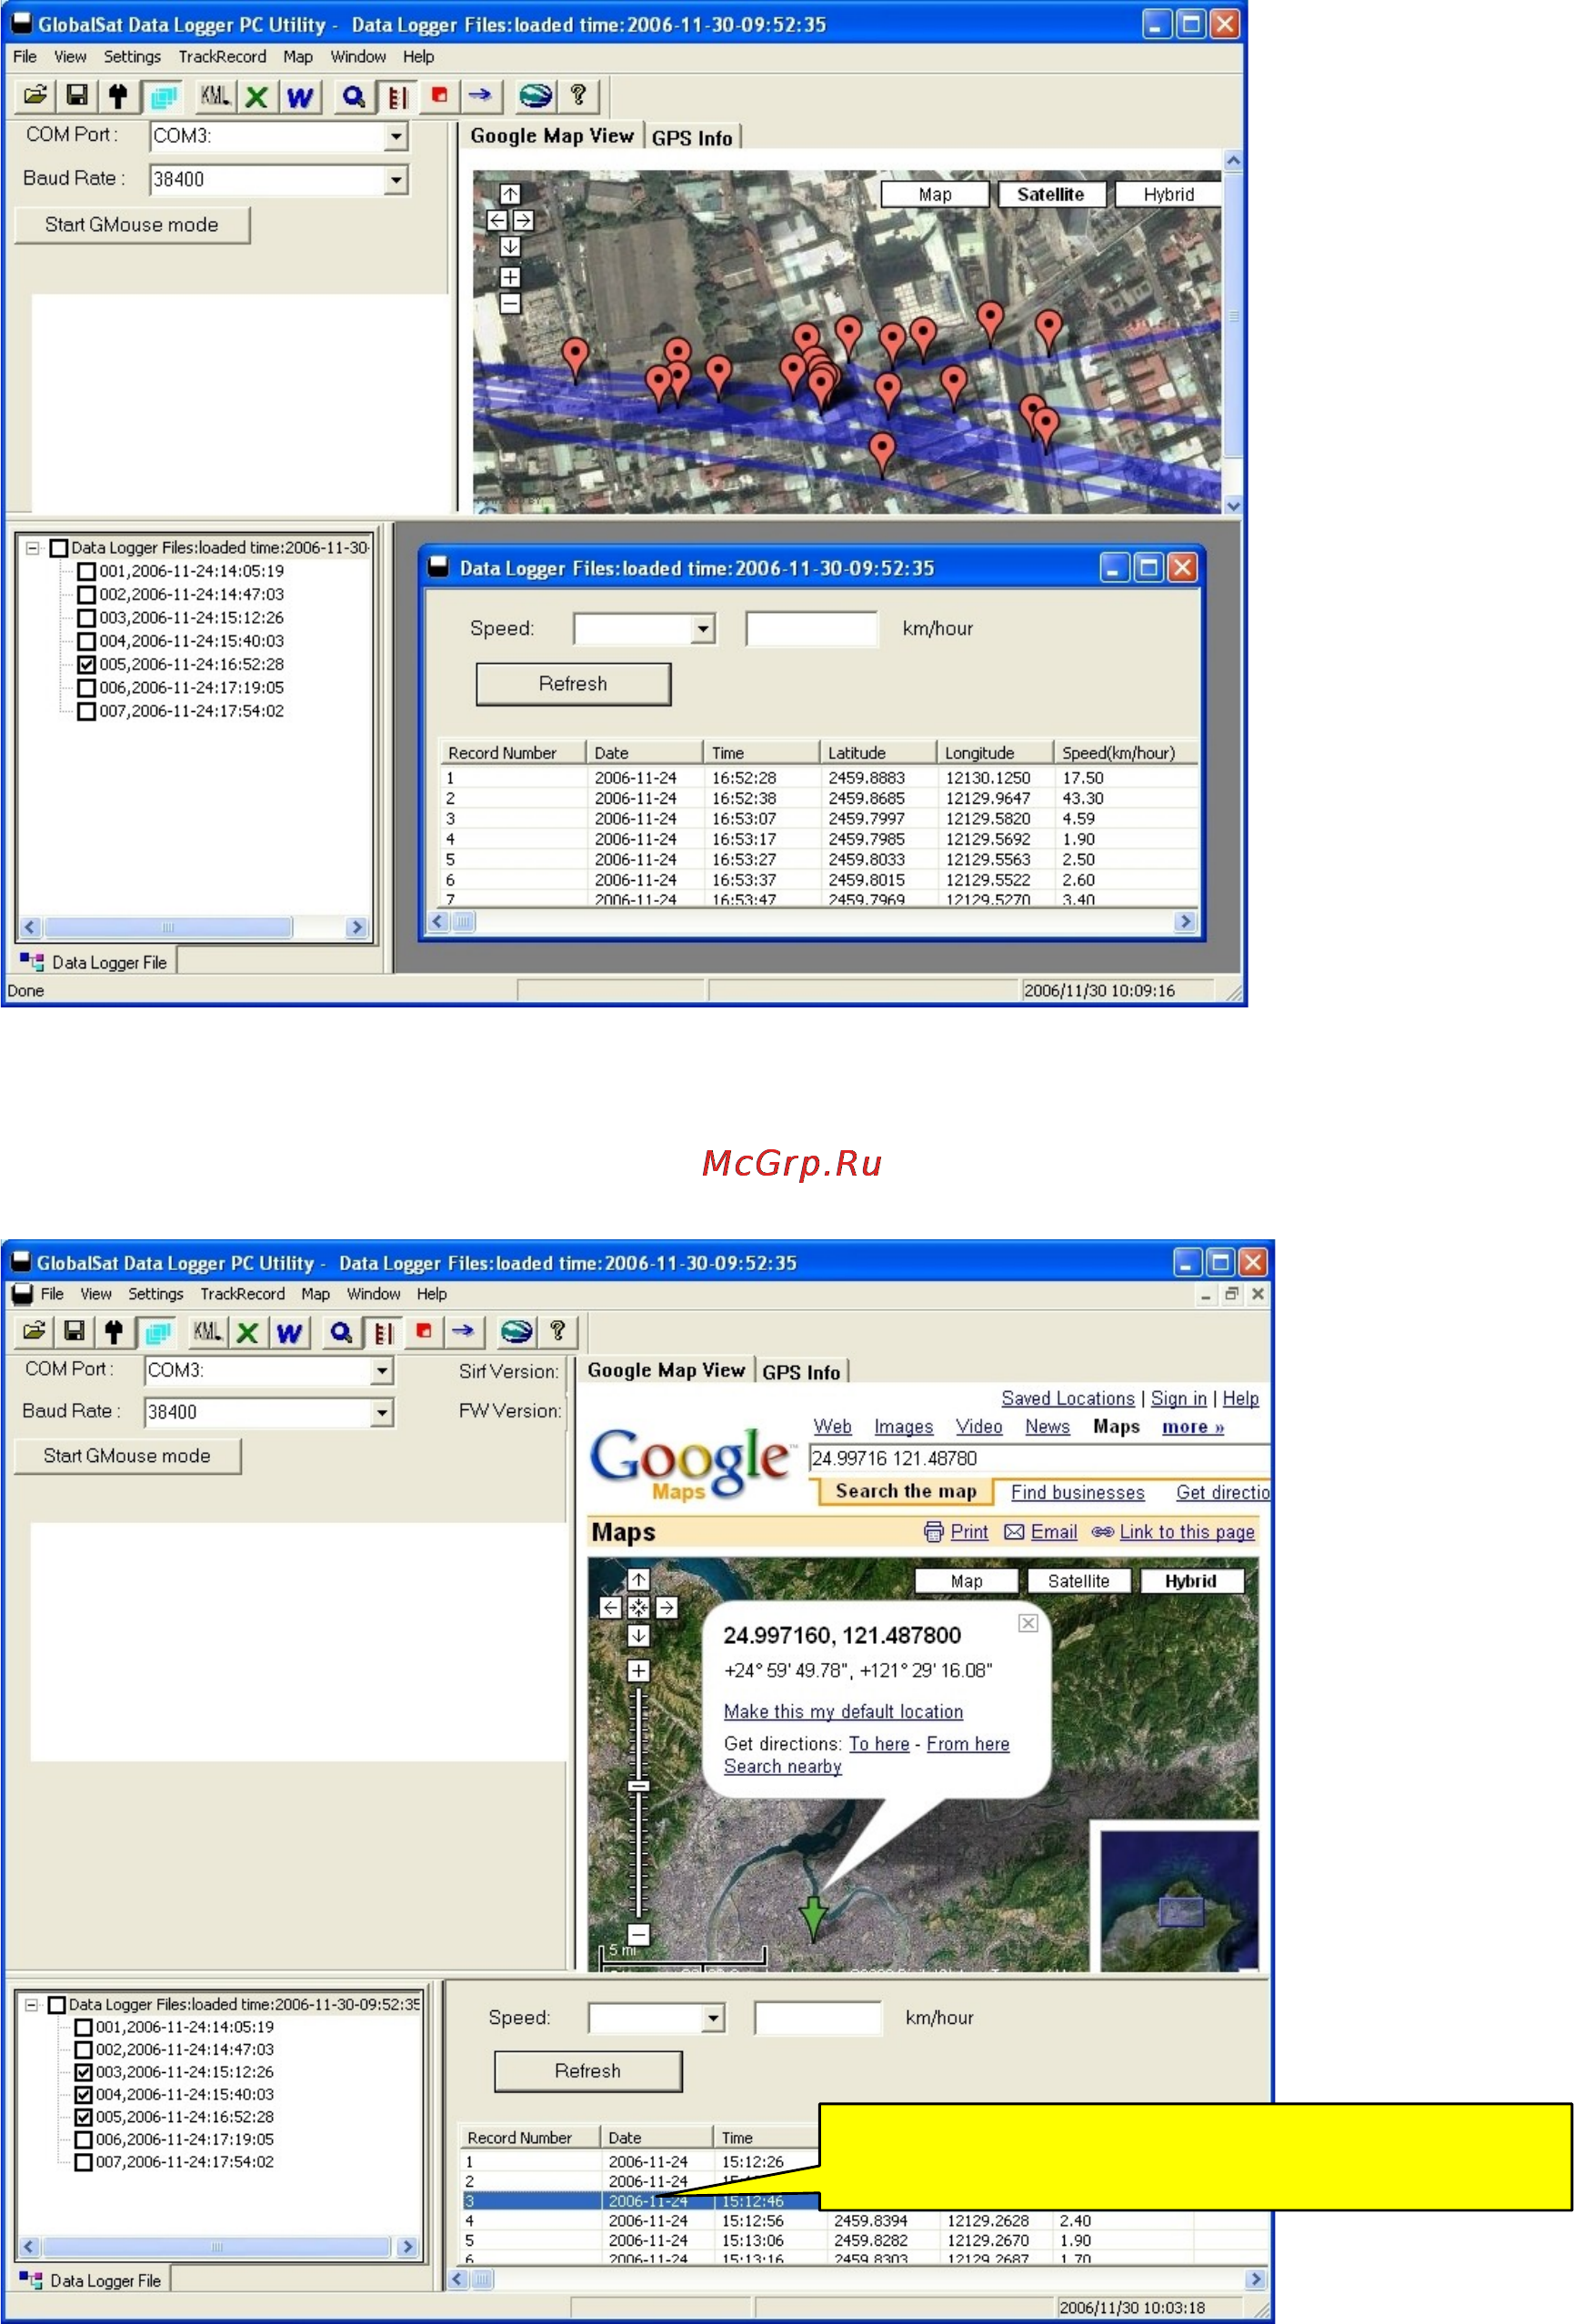
Task: Open Speed comparison dropdown in lower window
Action: 713,2018
